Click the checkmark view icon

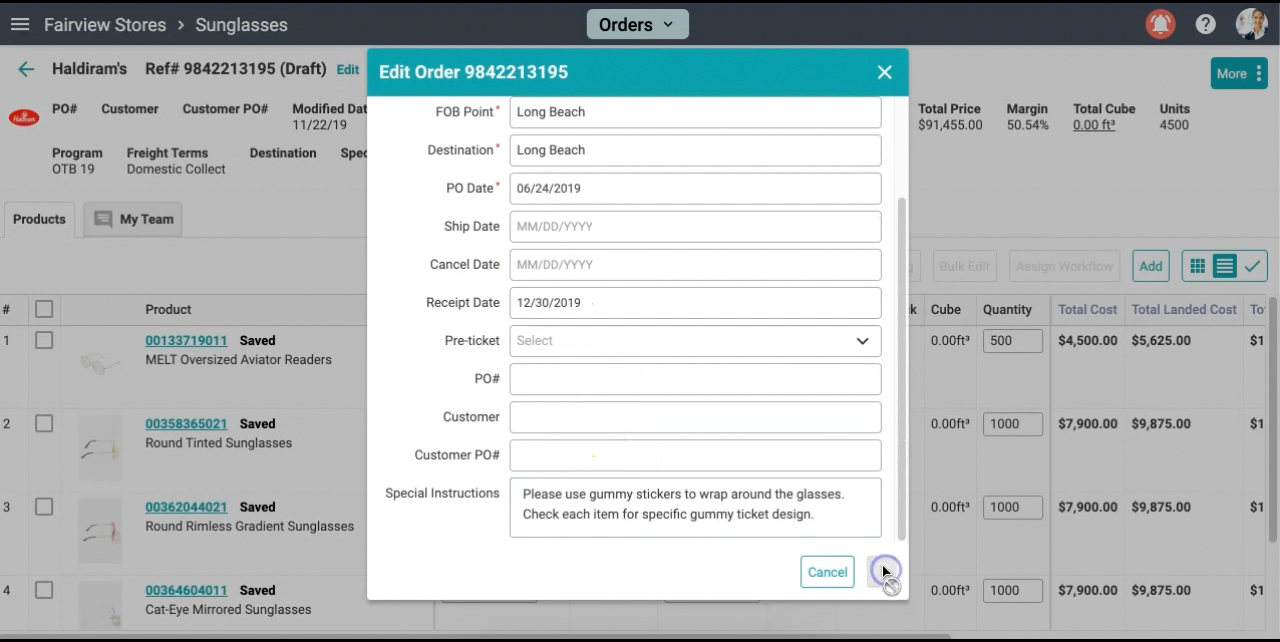tap(1252, 266)
